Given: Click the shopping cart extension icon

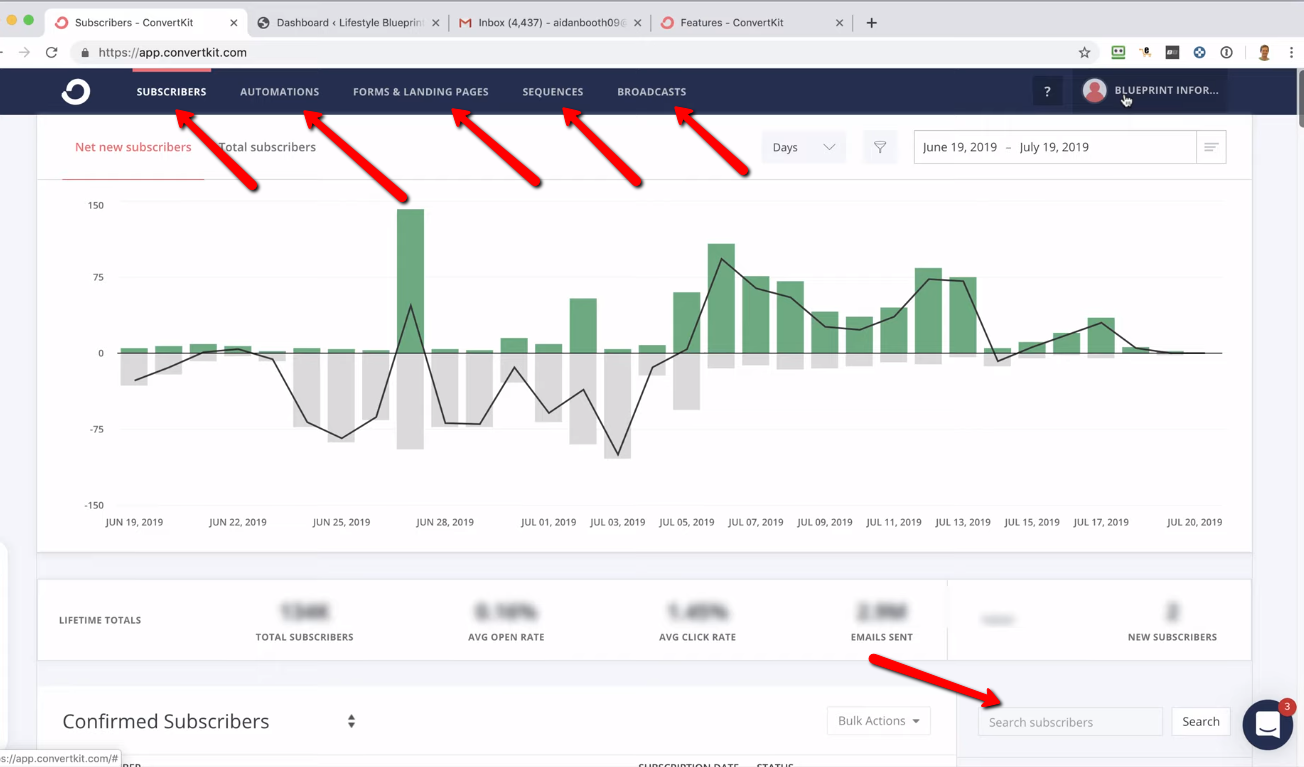Looking at the screenshot, I should point(1145,52).
